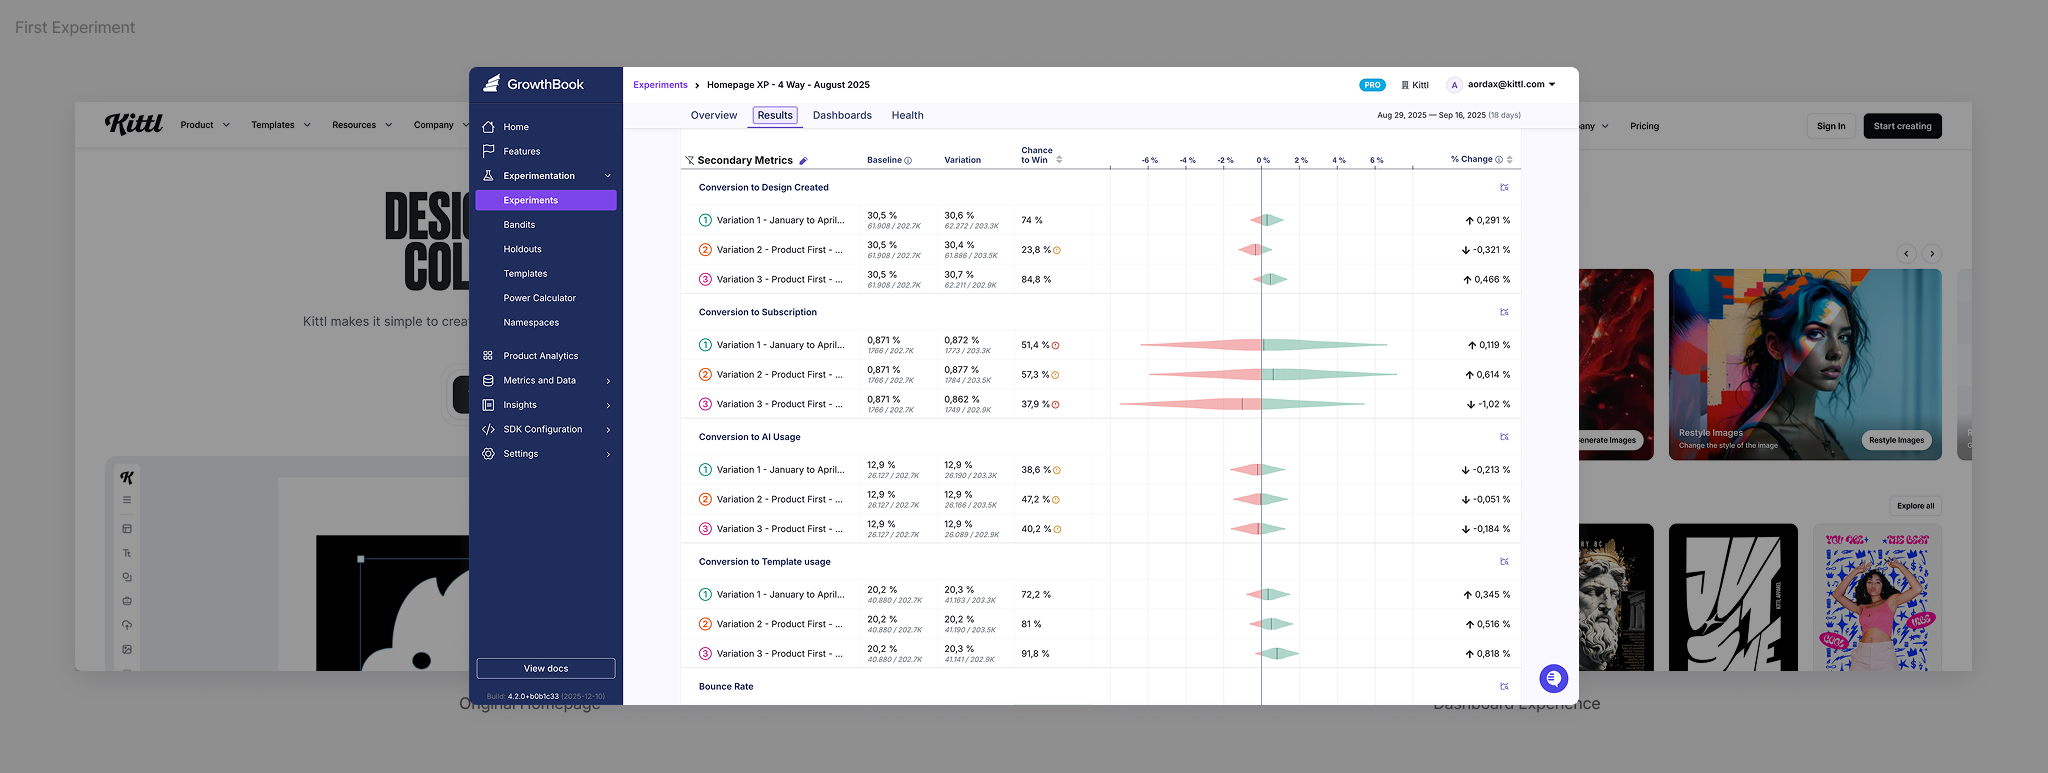
Task: Open Features flag icon in sidebar
Action: 488,151
